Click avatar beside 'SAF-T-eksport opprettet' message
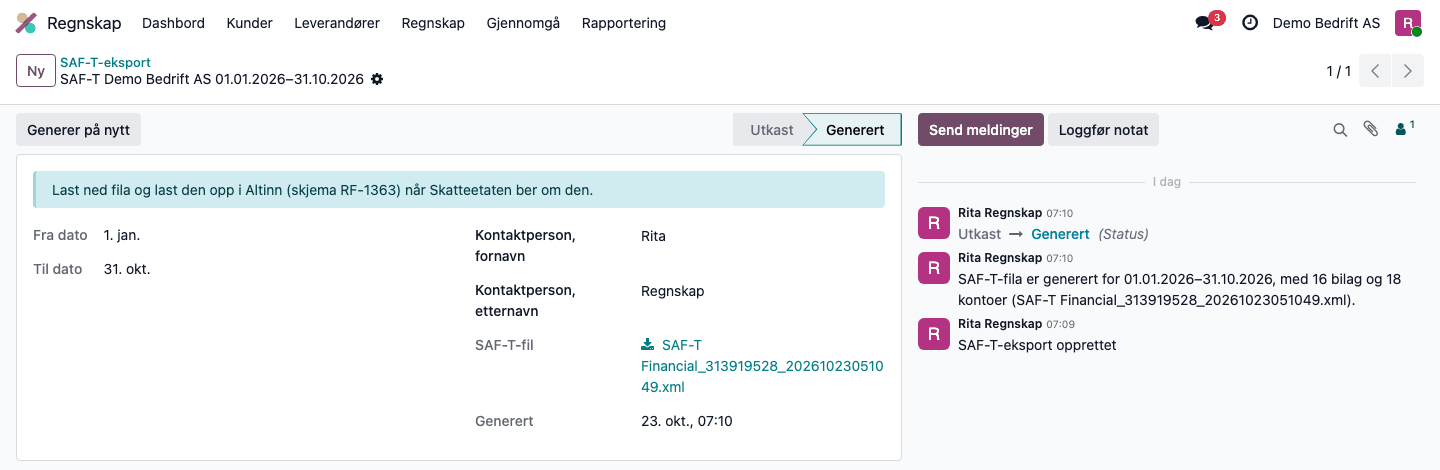 934,333
